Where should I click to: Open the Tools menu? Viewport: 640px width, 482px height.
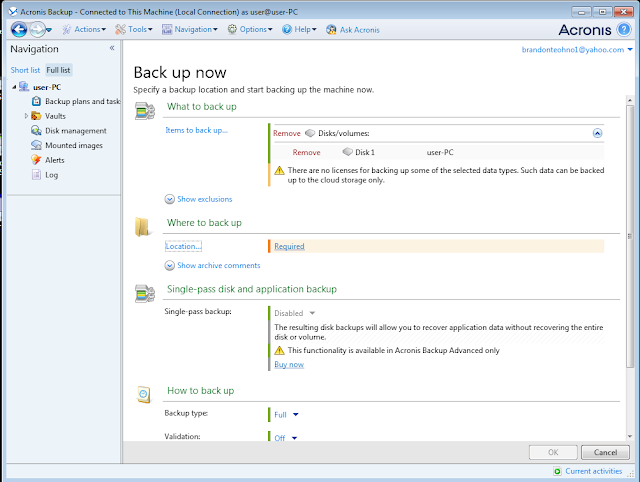[134, 29]
